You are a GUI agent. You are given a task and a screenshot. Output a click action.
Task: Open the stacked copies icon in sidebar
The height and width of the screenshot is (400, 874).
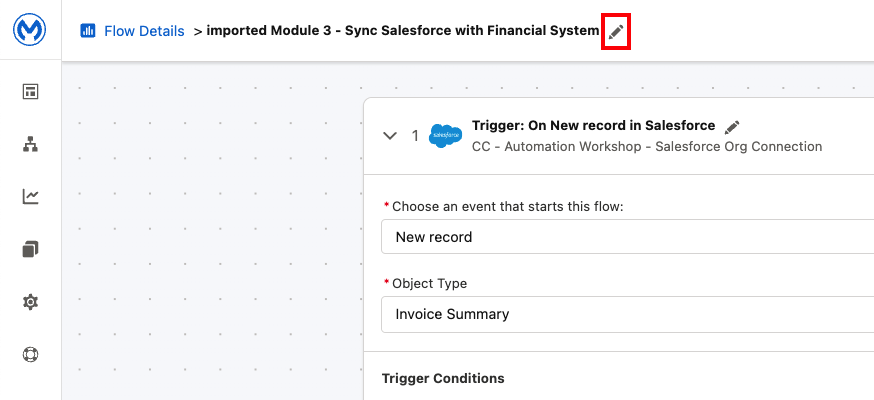[x=30, y=249]
